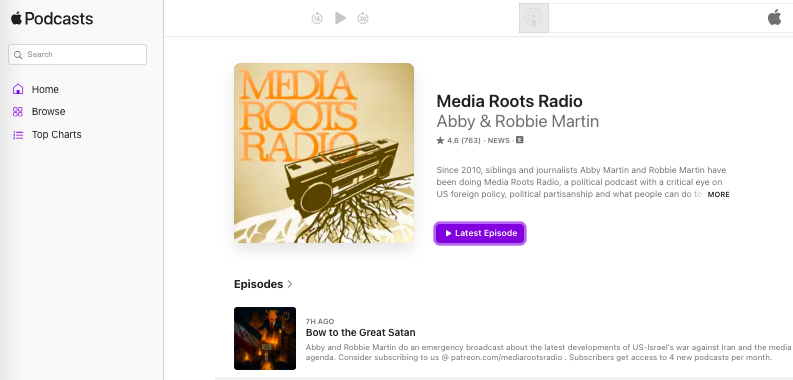Image resolution: width=793 pixels, height=380 pixels.
Task: Click the explicit E badge
Action: (x=519, y=140)
